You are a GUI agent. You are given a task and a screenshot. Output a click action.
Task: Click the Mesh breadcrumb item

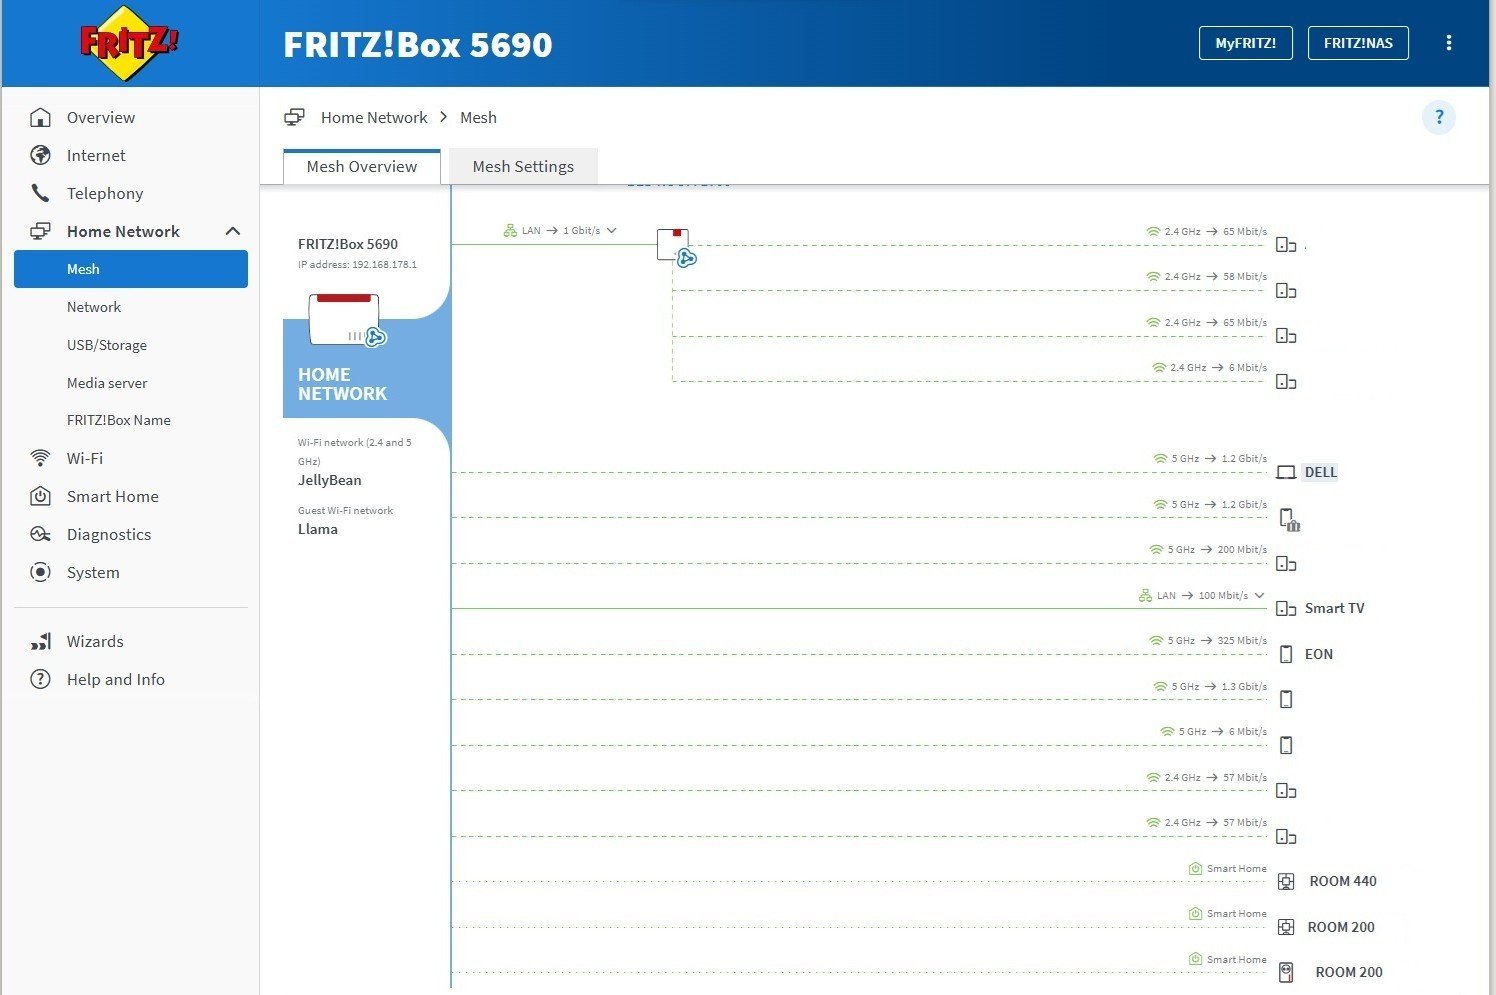click(x=478, y=117)
